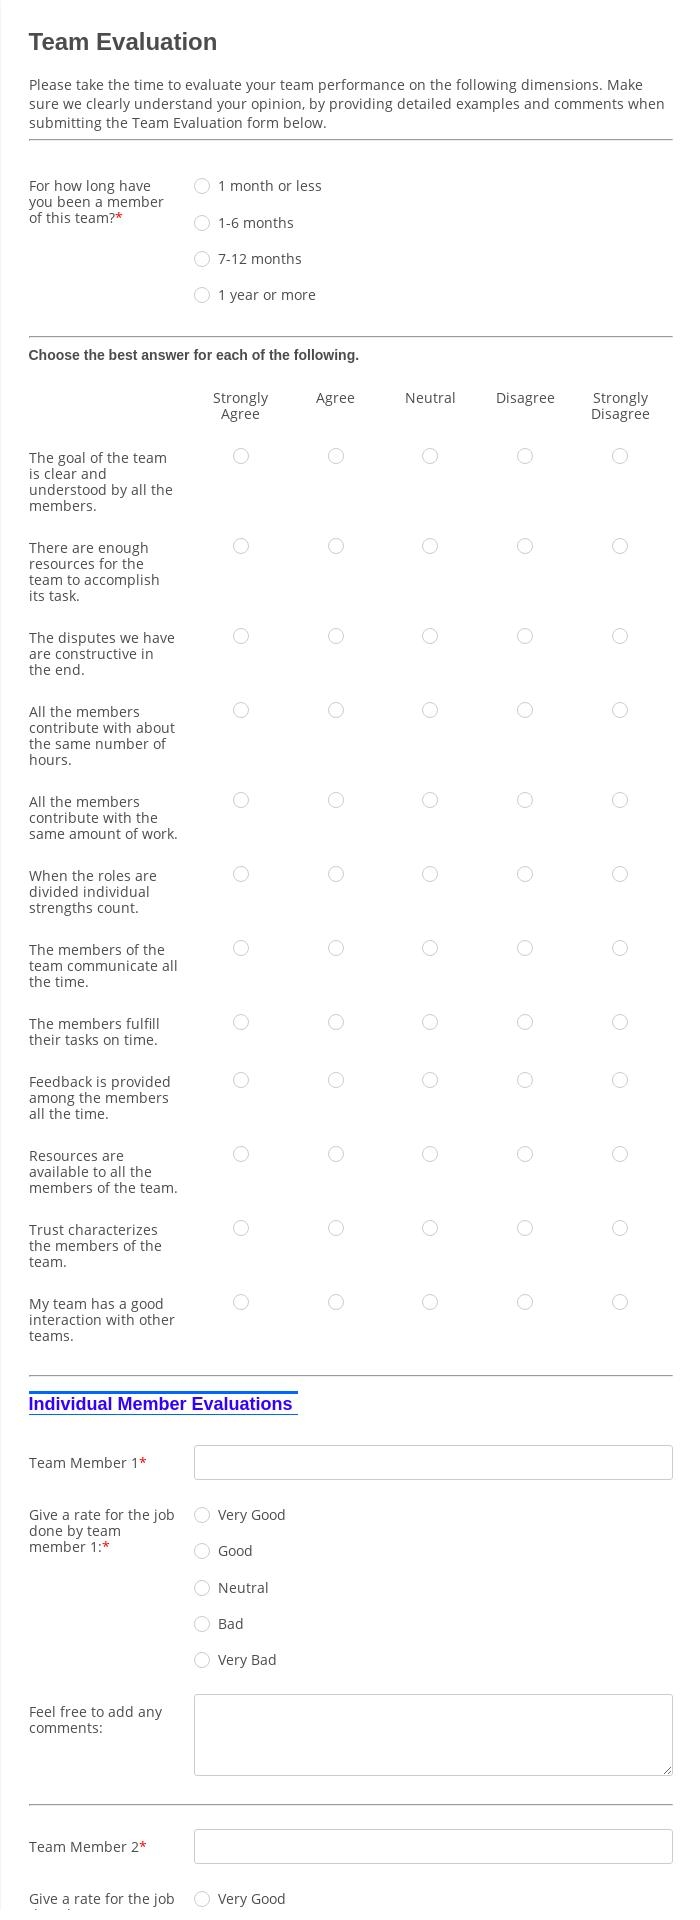Rate team member 1 as Very Good

[x=202, y=1515]
